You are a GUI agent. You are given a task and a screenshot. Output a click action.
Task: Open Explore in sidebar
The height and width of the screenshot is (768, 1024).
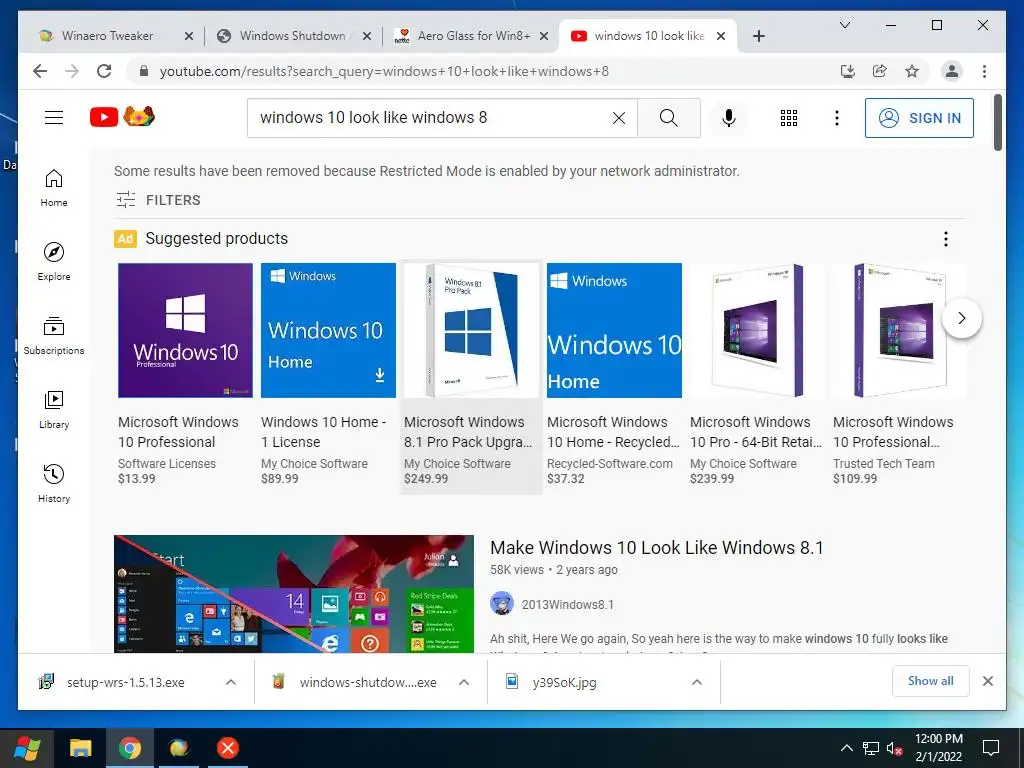(x=54, y=262)
